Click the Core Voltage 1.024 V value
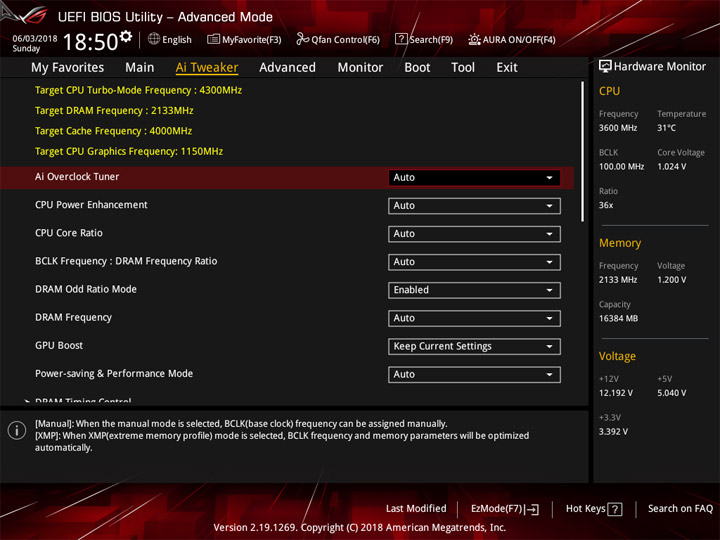This screenshot has width=720, height=540. tap(672, 166)
